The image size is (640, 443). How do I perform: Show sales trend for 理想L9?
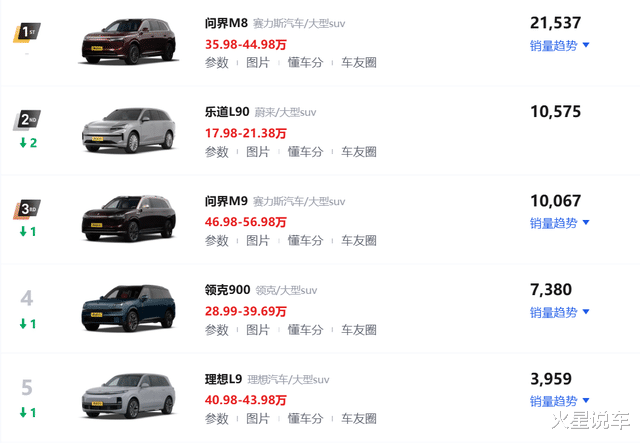(x=559, y=401)
